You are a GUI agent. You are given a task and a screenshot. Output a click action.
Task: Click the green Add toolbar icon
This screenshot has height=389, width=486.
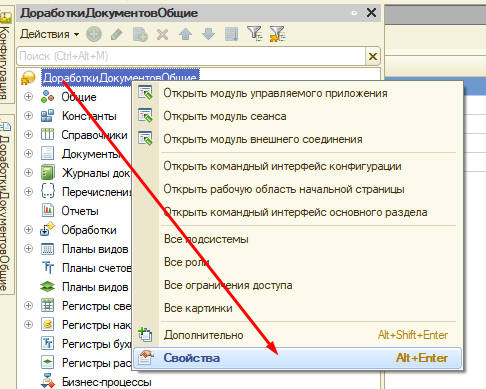click(x=94, y=34)
